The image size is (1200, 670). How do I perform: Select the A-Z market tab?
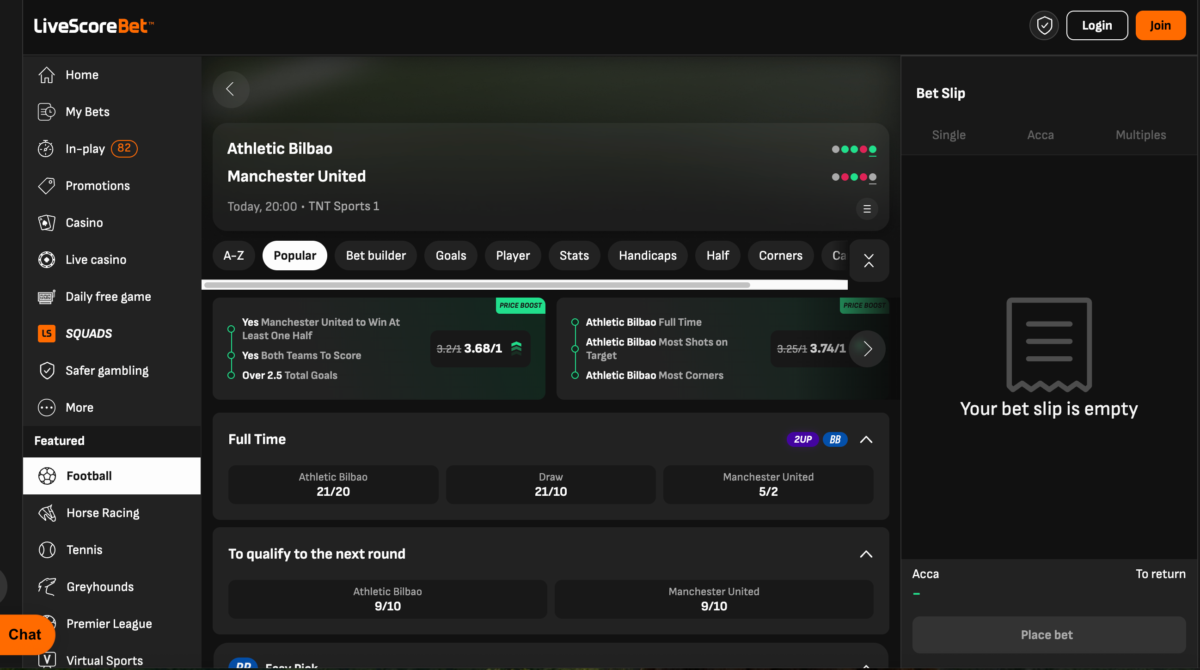tap(234, 256)
